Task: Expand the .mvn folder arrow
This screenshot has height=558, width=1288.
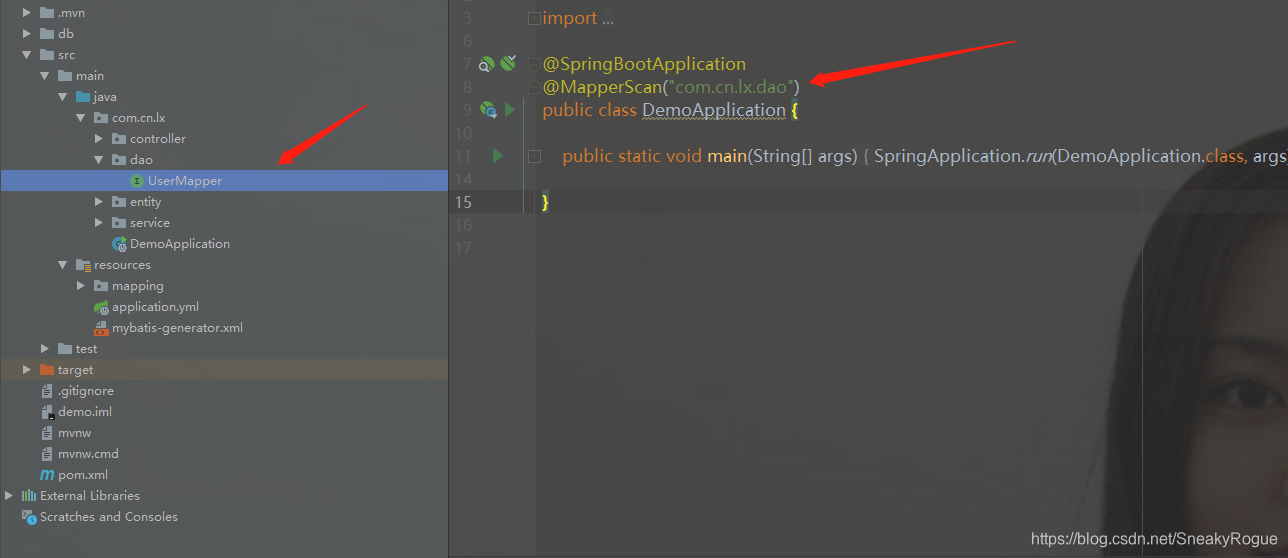Action: click(x=27, y=13)
